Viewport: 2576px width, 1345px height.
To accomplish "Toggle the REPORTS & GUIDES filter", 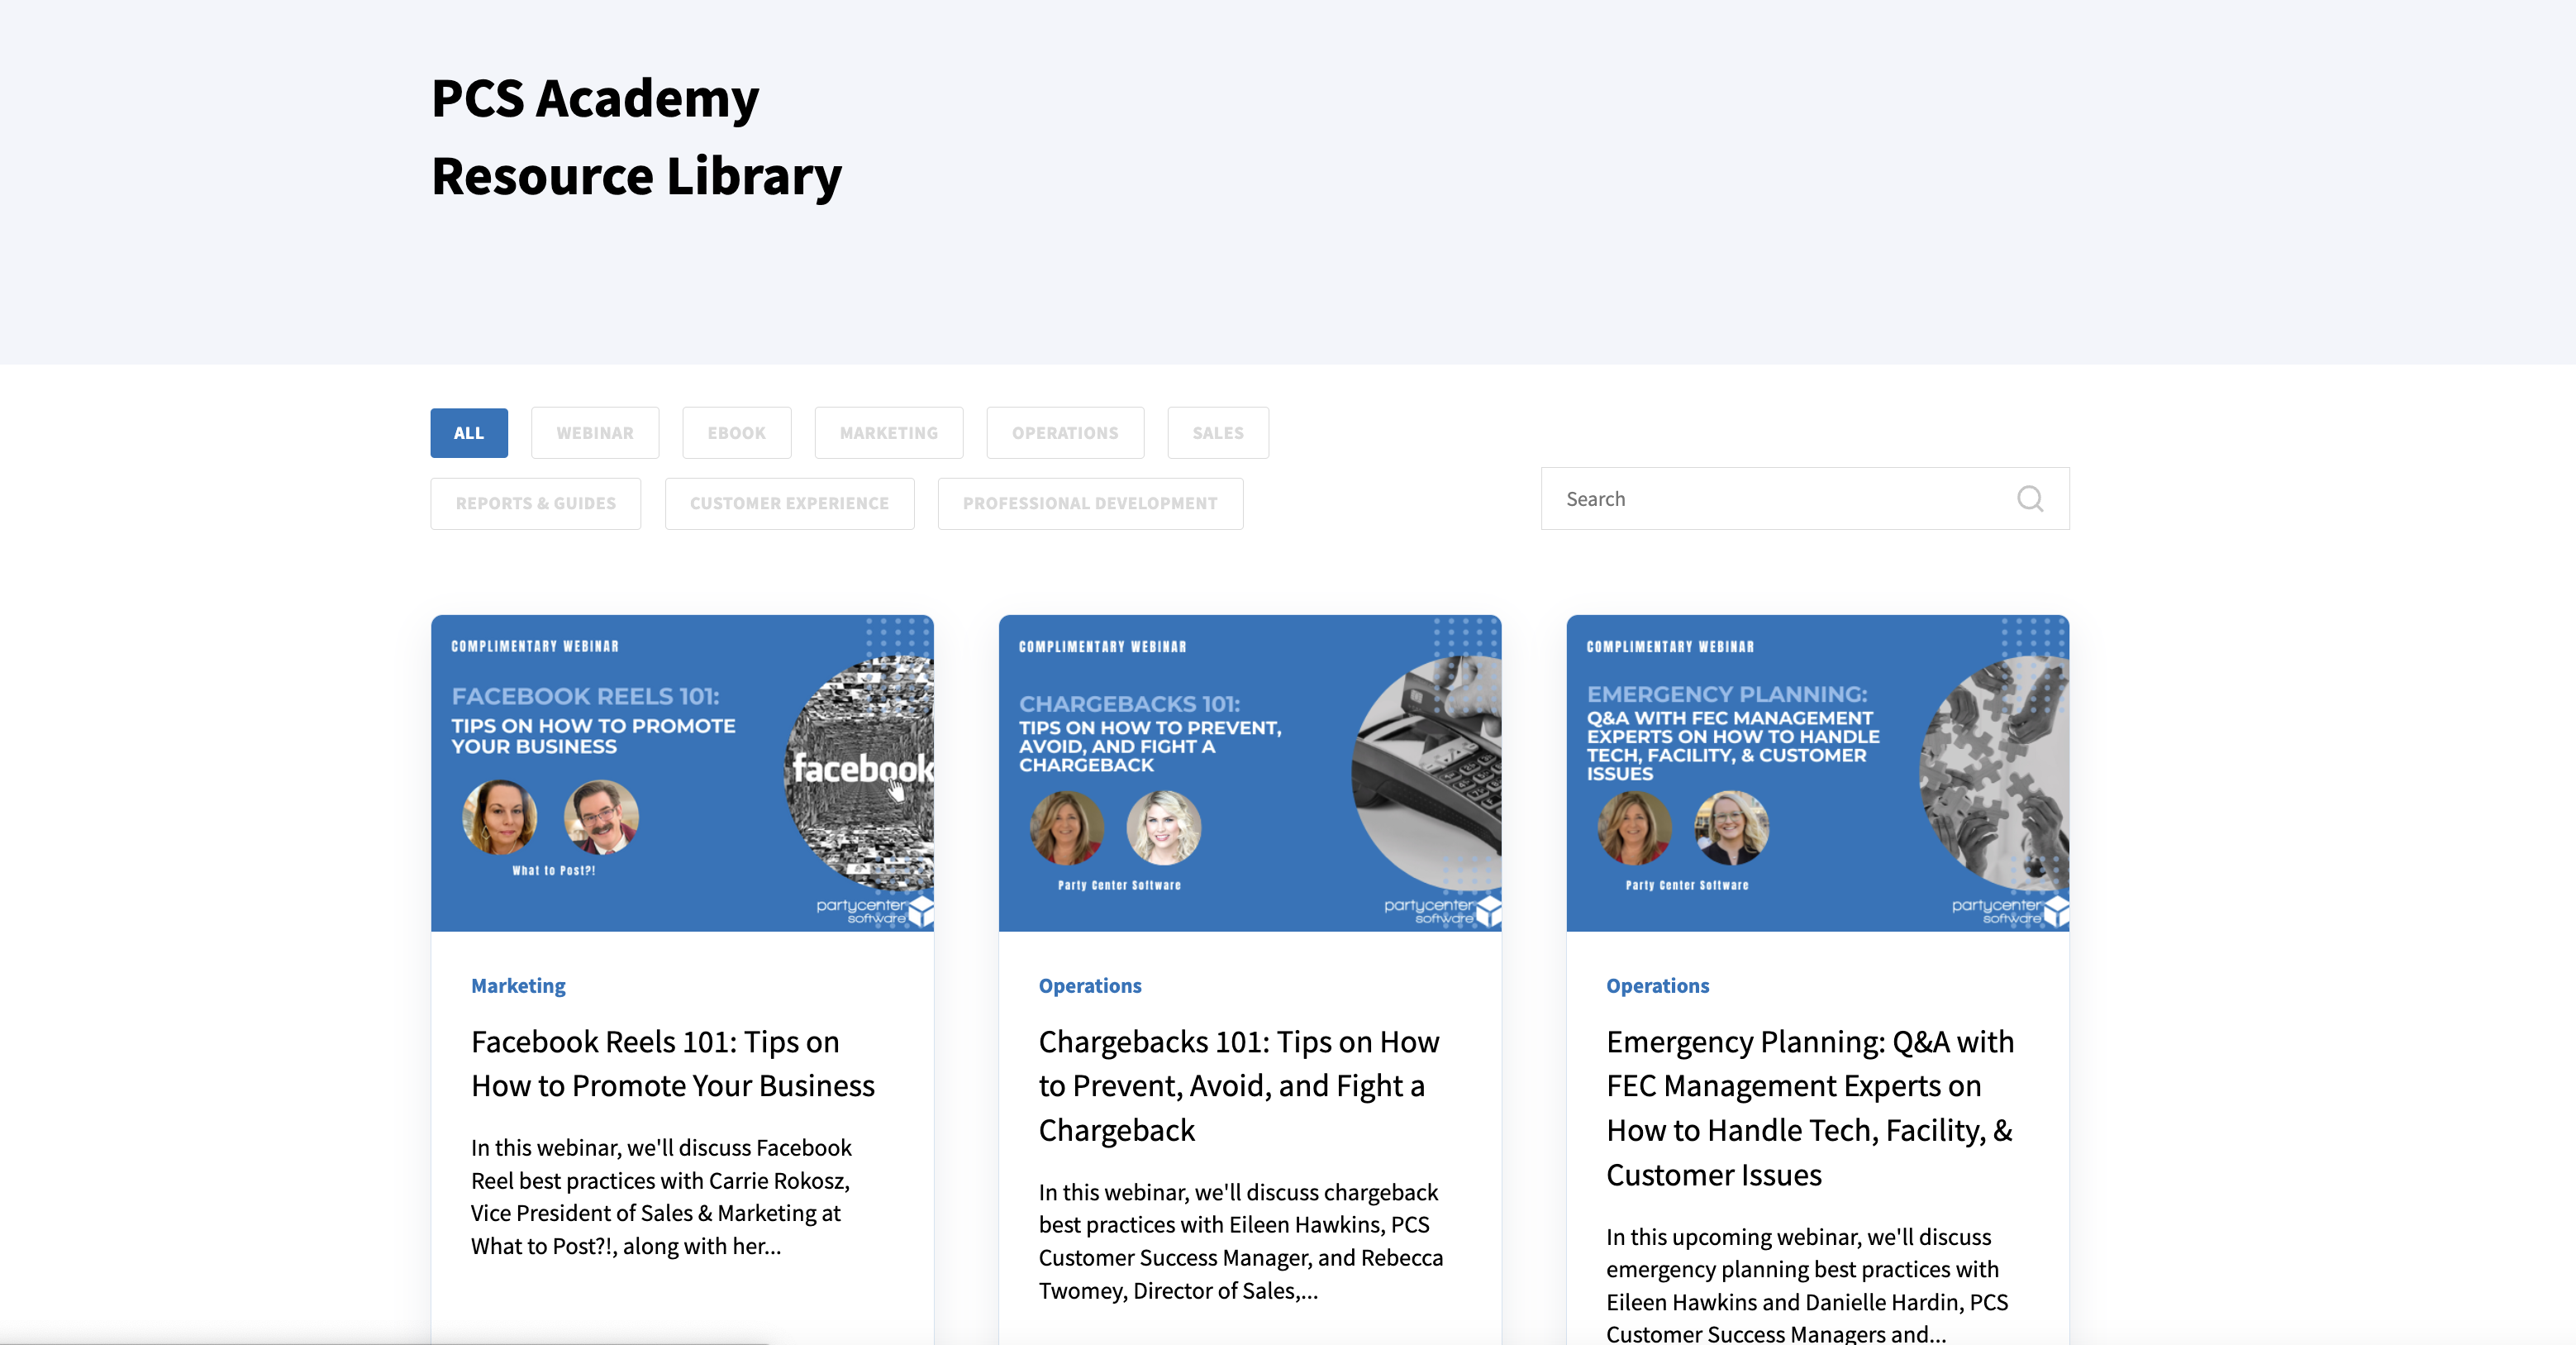I will click(x=535, y=501).
